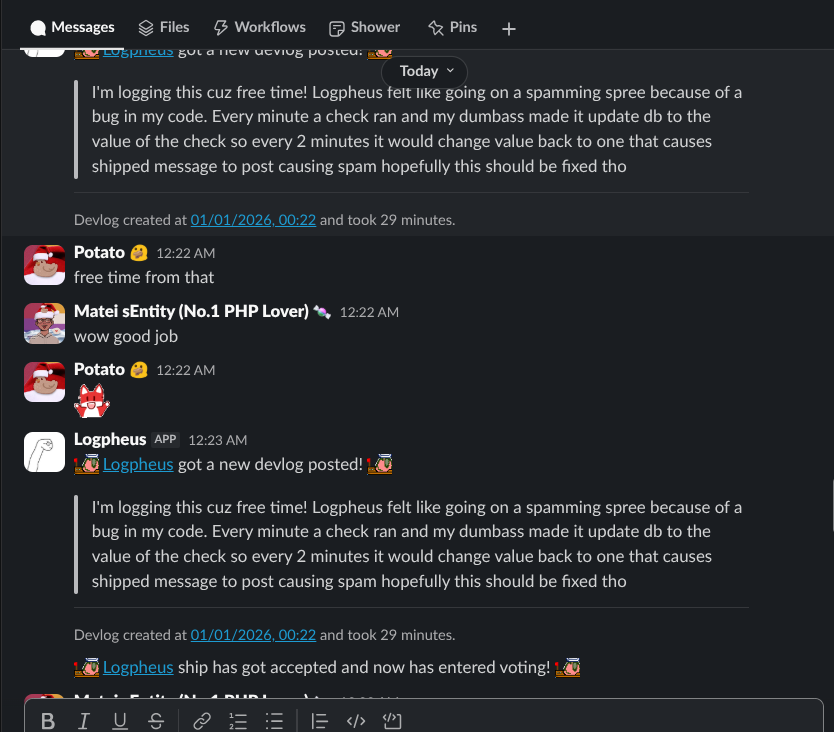Image resolution: width=834 pixels, height=732 pixels.
Task: Click the lower 01/01/2026, 00:22 devlog link
Action: pos(253,634)
